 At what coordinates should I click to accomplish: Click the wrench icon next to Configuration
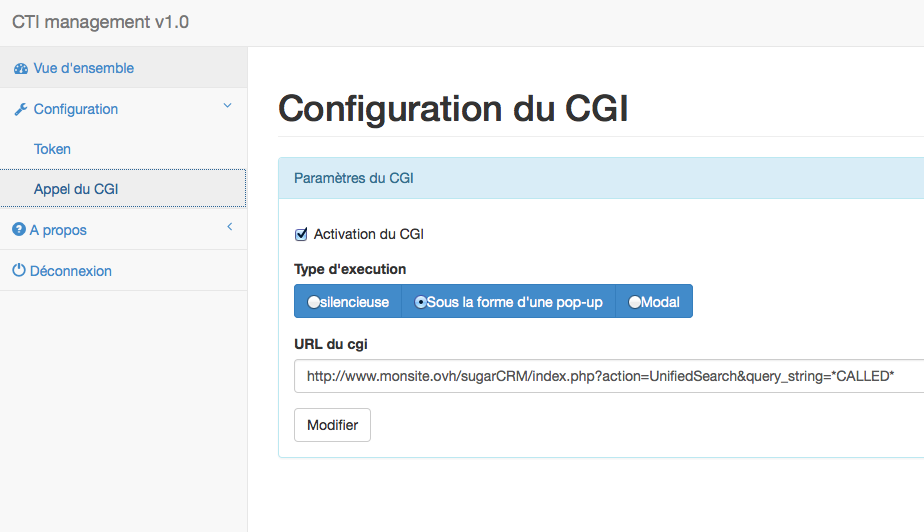[20, 109]
